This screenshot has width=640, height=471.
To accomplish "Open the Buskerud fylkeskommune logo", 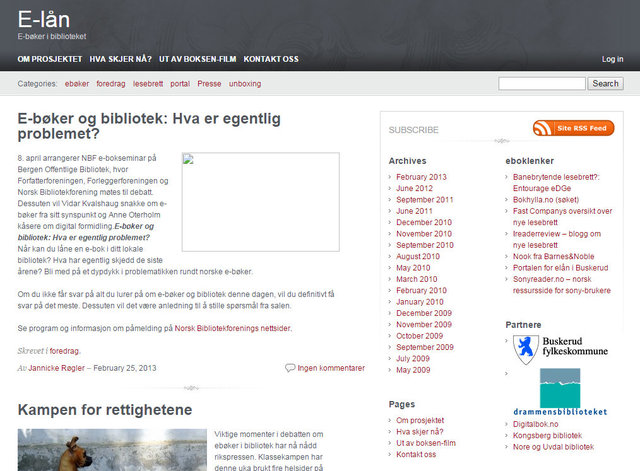I will pos(560,350).
